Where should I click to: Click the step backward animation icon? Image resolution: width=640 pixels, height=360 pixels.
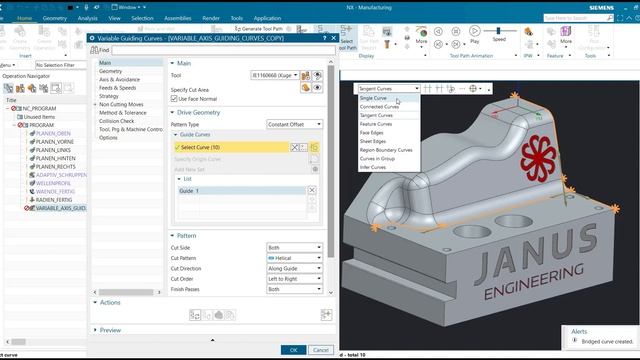click(x=438, y=31)
